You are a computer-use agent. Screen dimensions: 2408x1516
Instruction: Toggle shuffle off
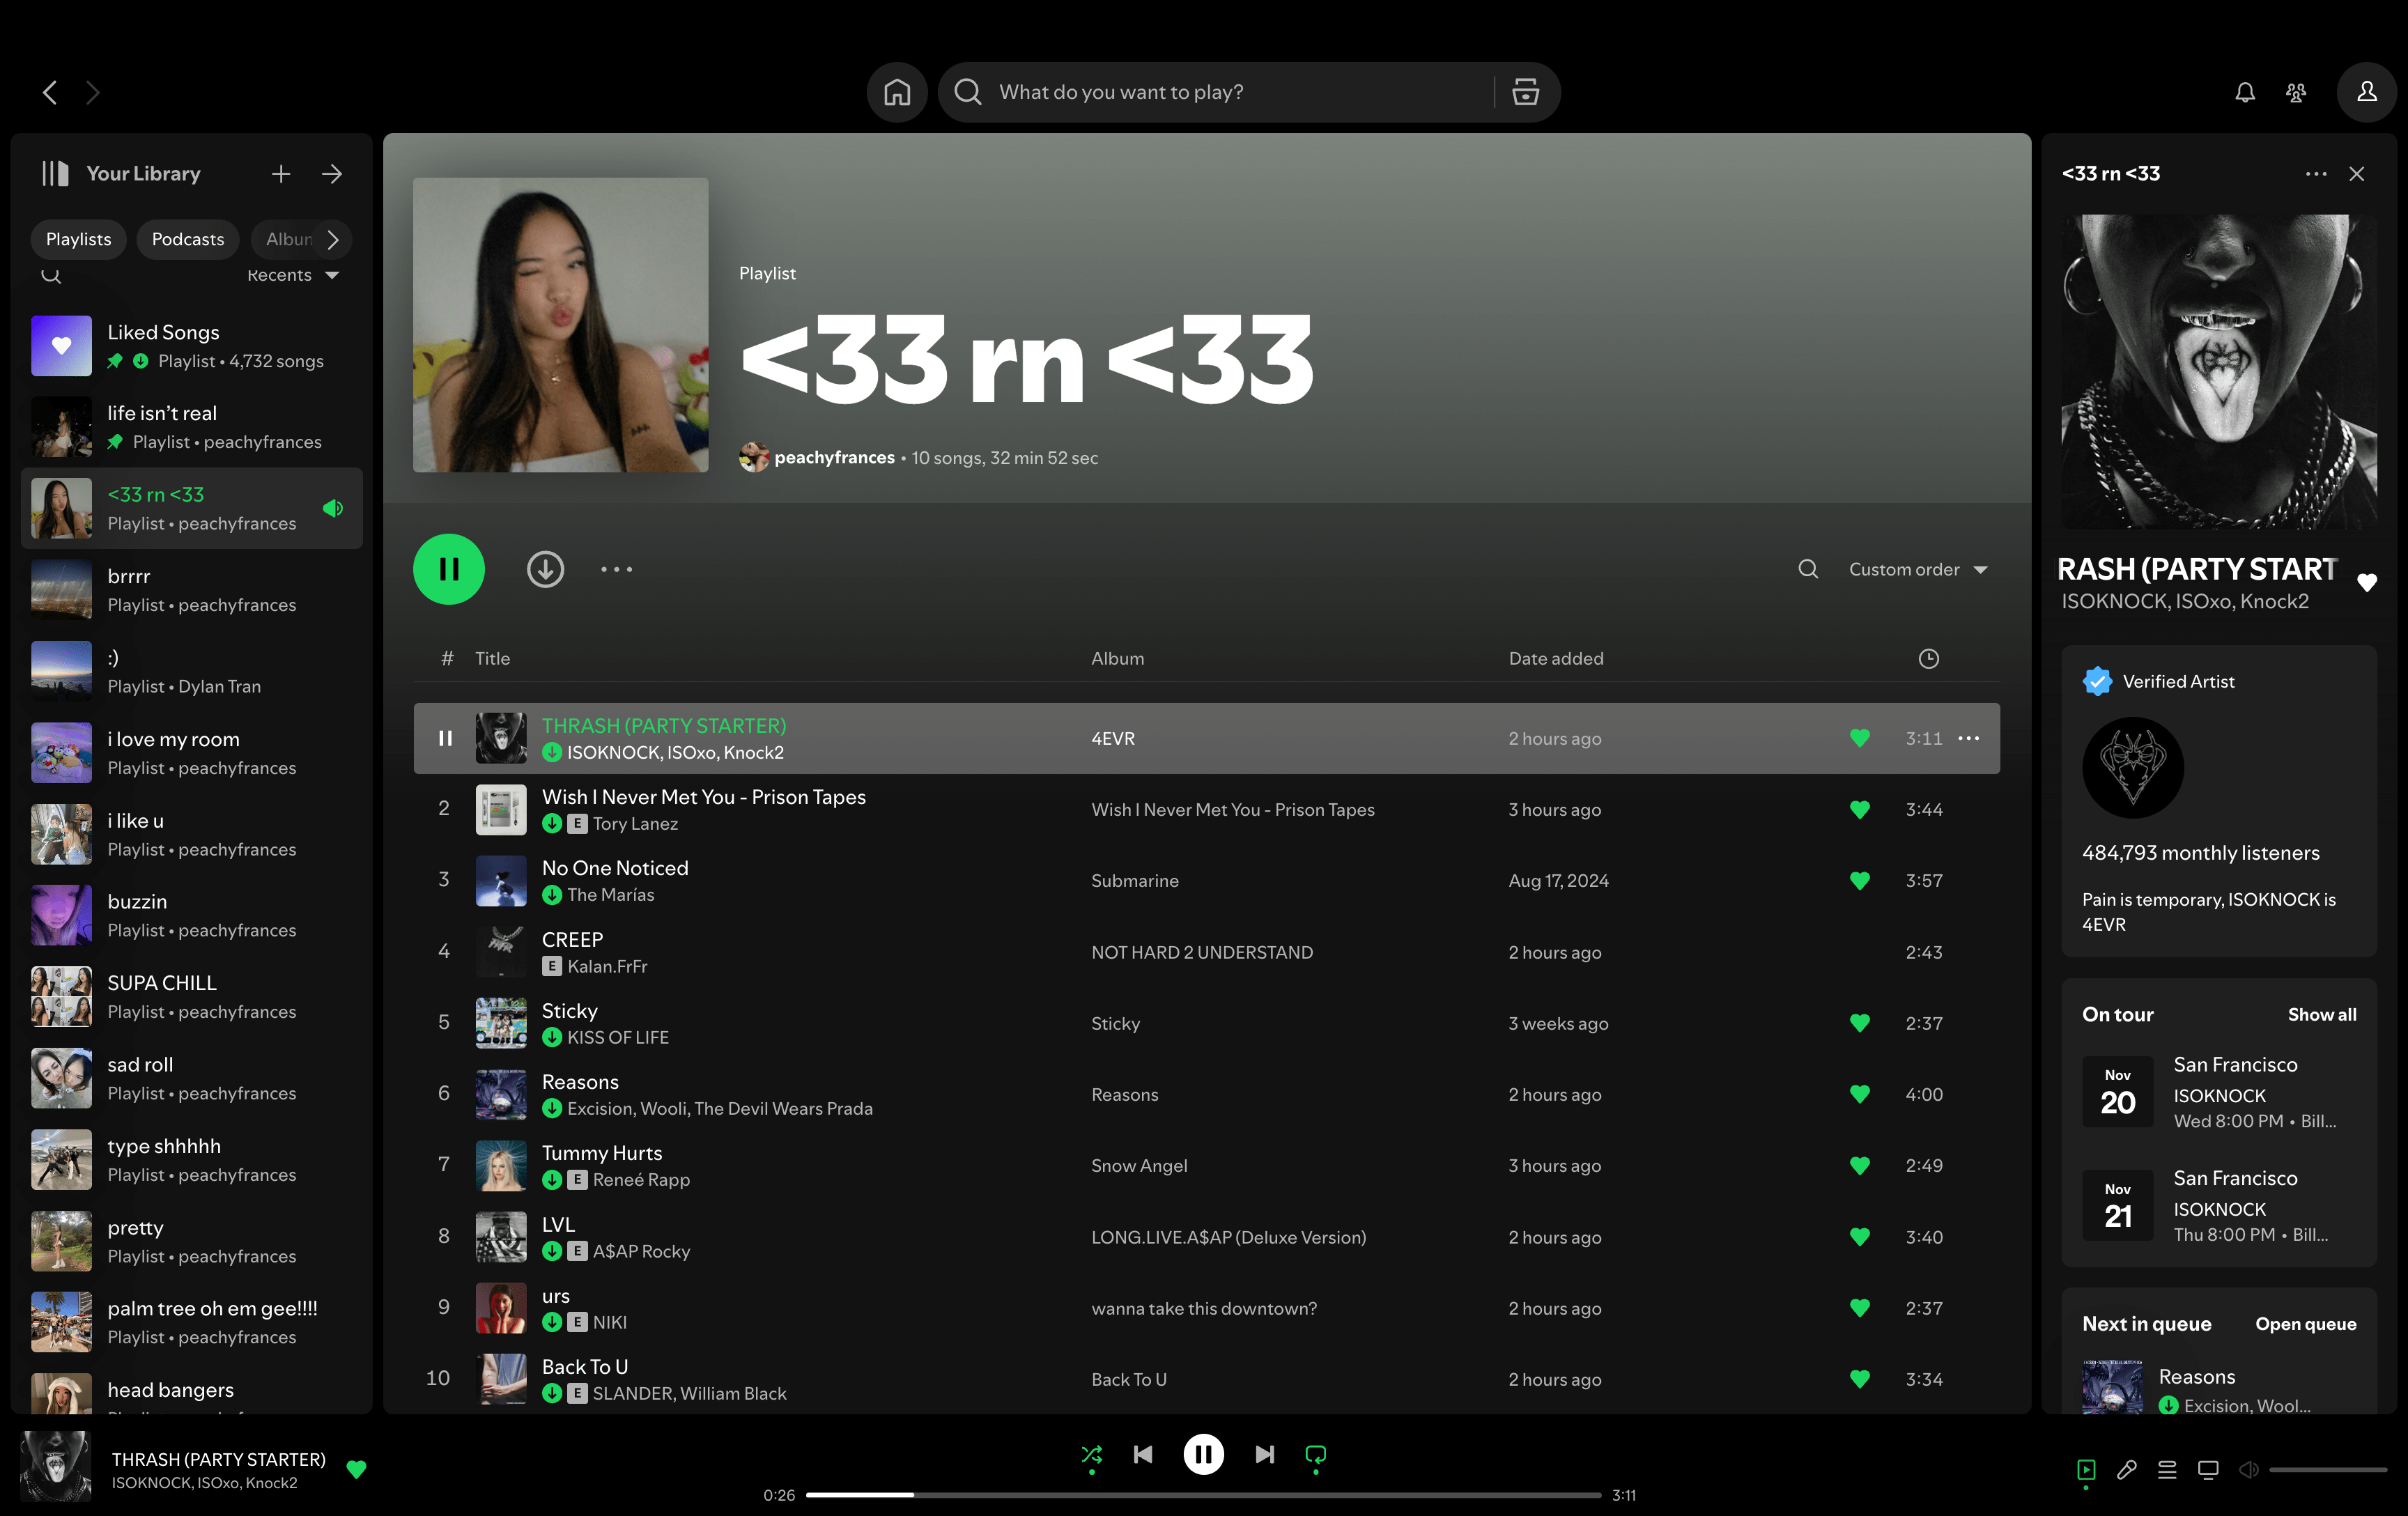click(x=1091, y=1454)
